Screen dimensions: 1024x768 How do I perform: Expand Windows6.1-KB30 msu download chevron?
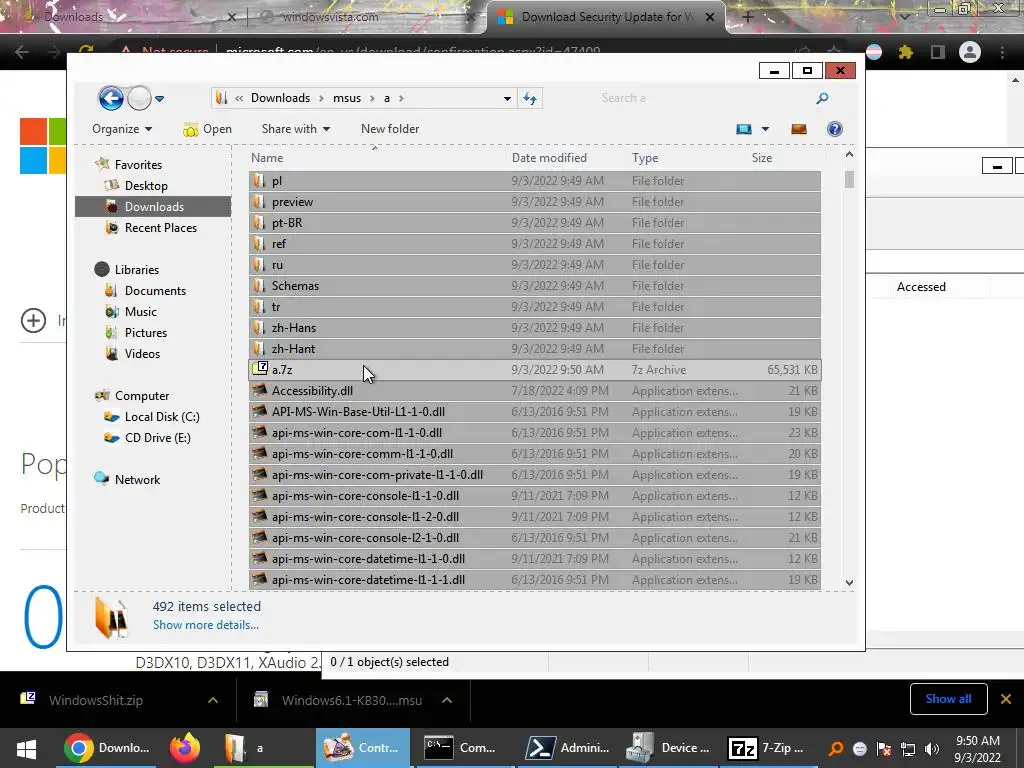[x=447, y=700]
